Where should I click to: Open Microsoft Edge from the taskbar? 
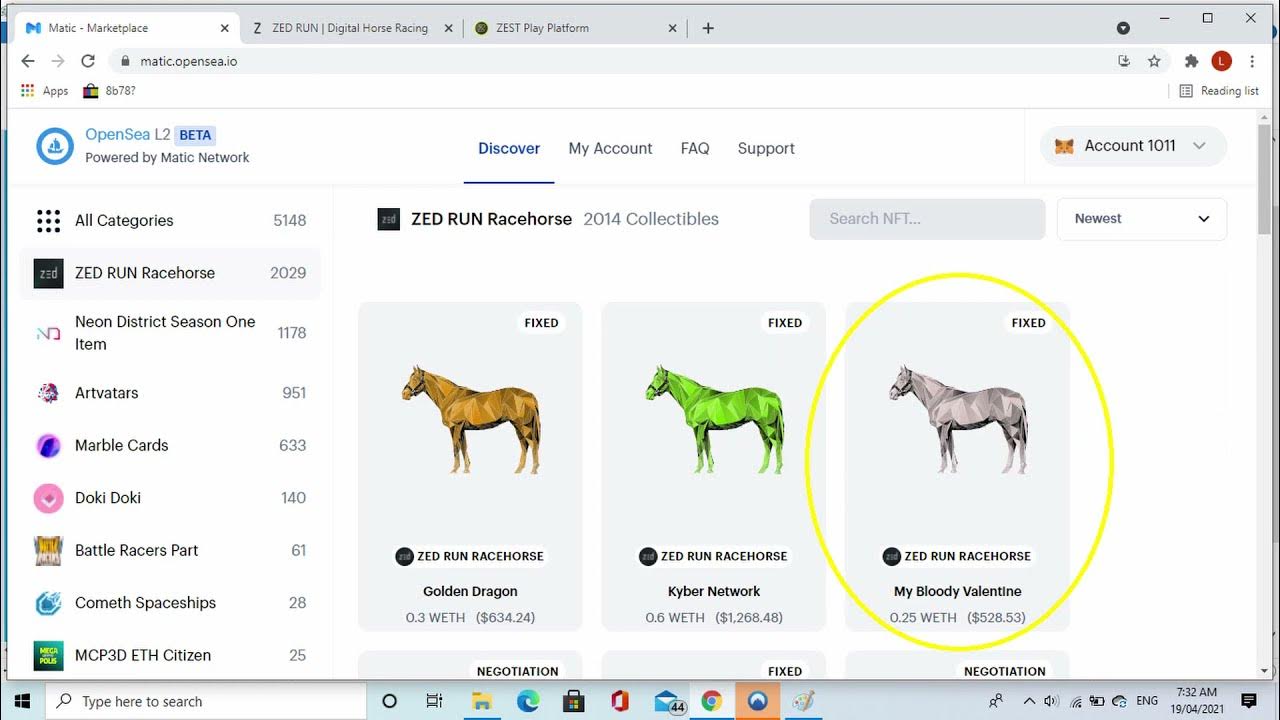(528, 701)
